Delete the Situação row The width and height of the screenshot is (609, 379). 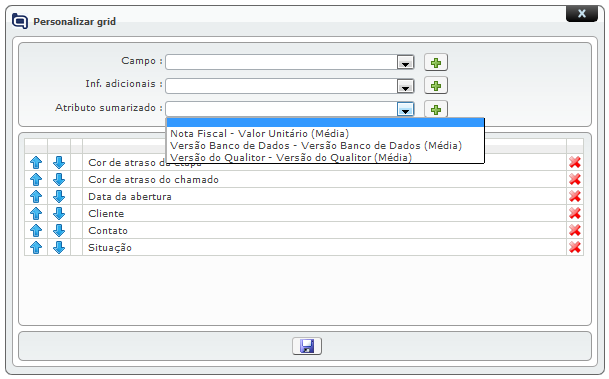tap(575, 247)
